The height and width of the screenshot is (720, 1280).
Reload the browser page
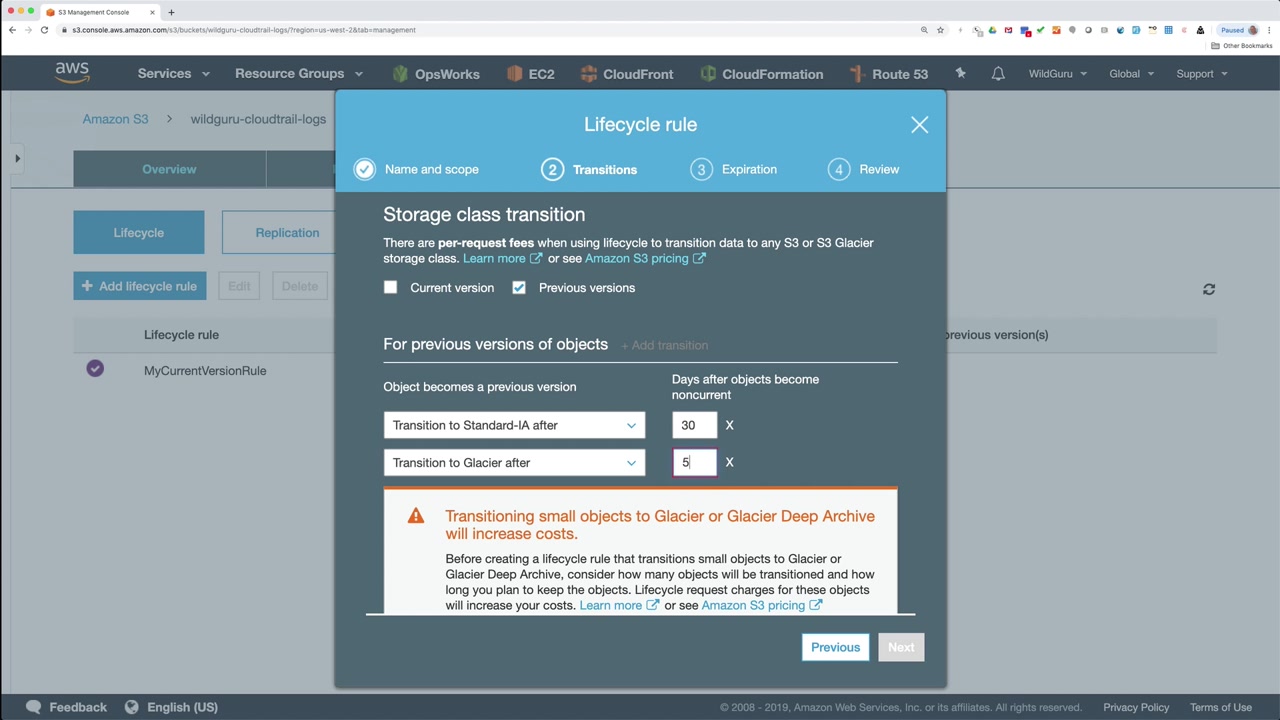tap(44, 30)
